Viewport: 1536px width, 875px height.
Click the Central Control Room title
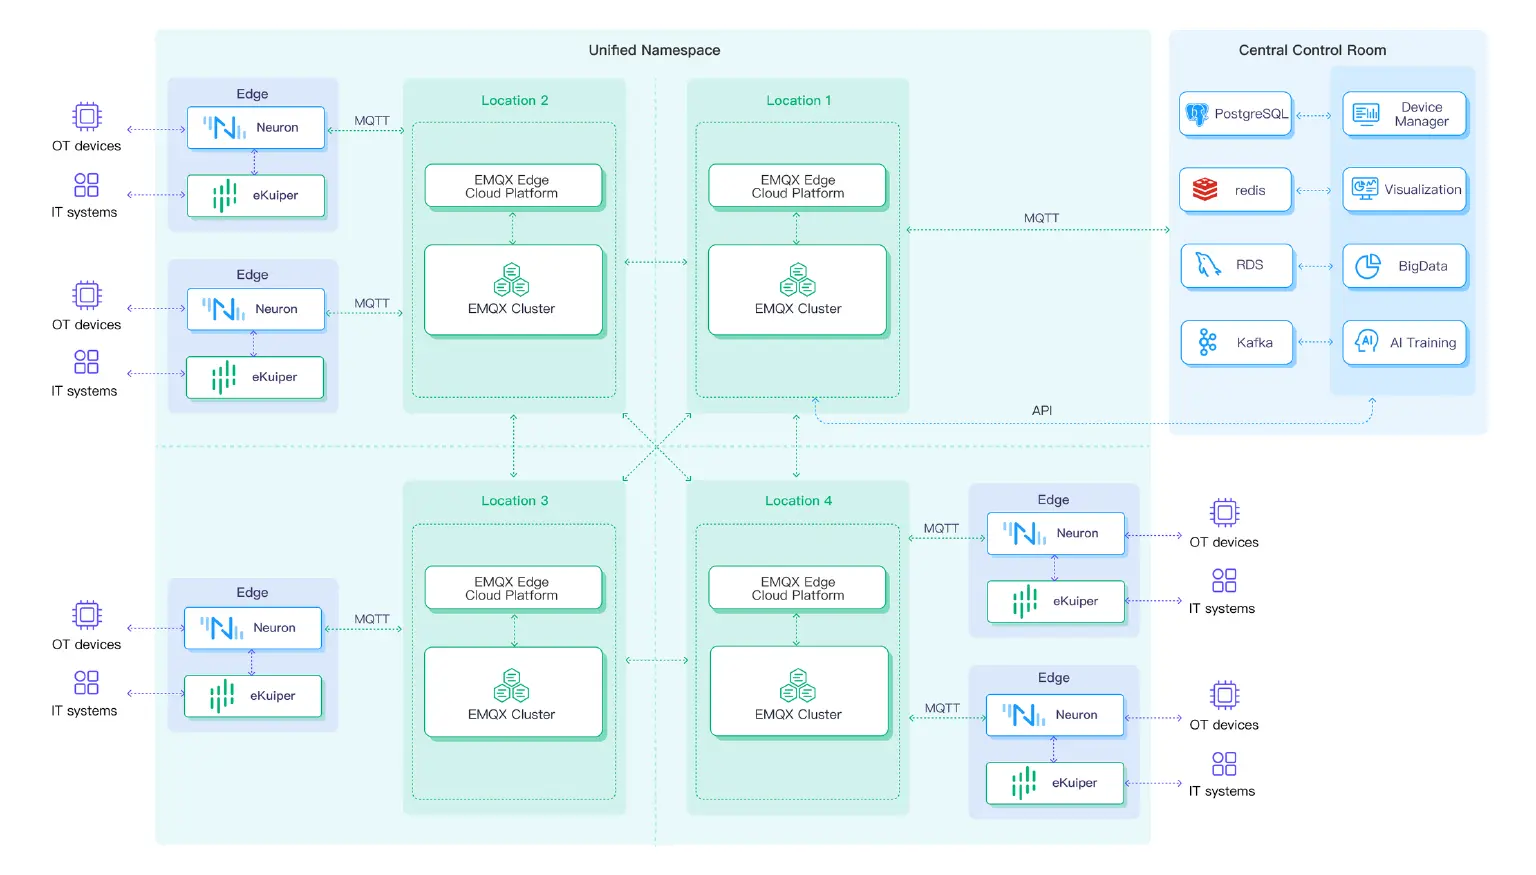1312,49
